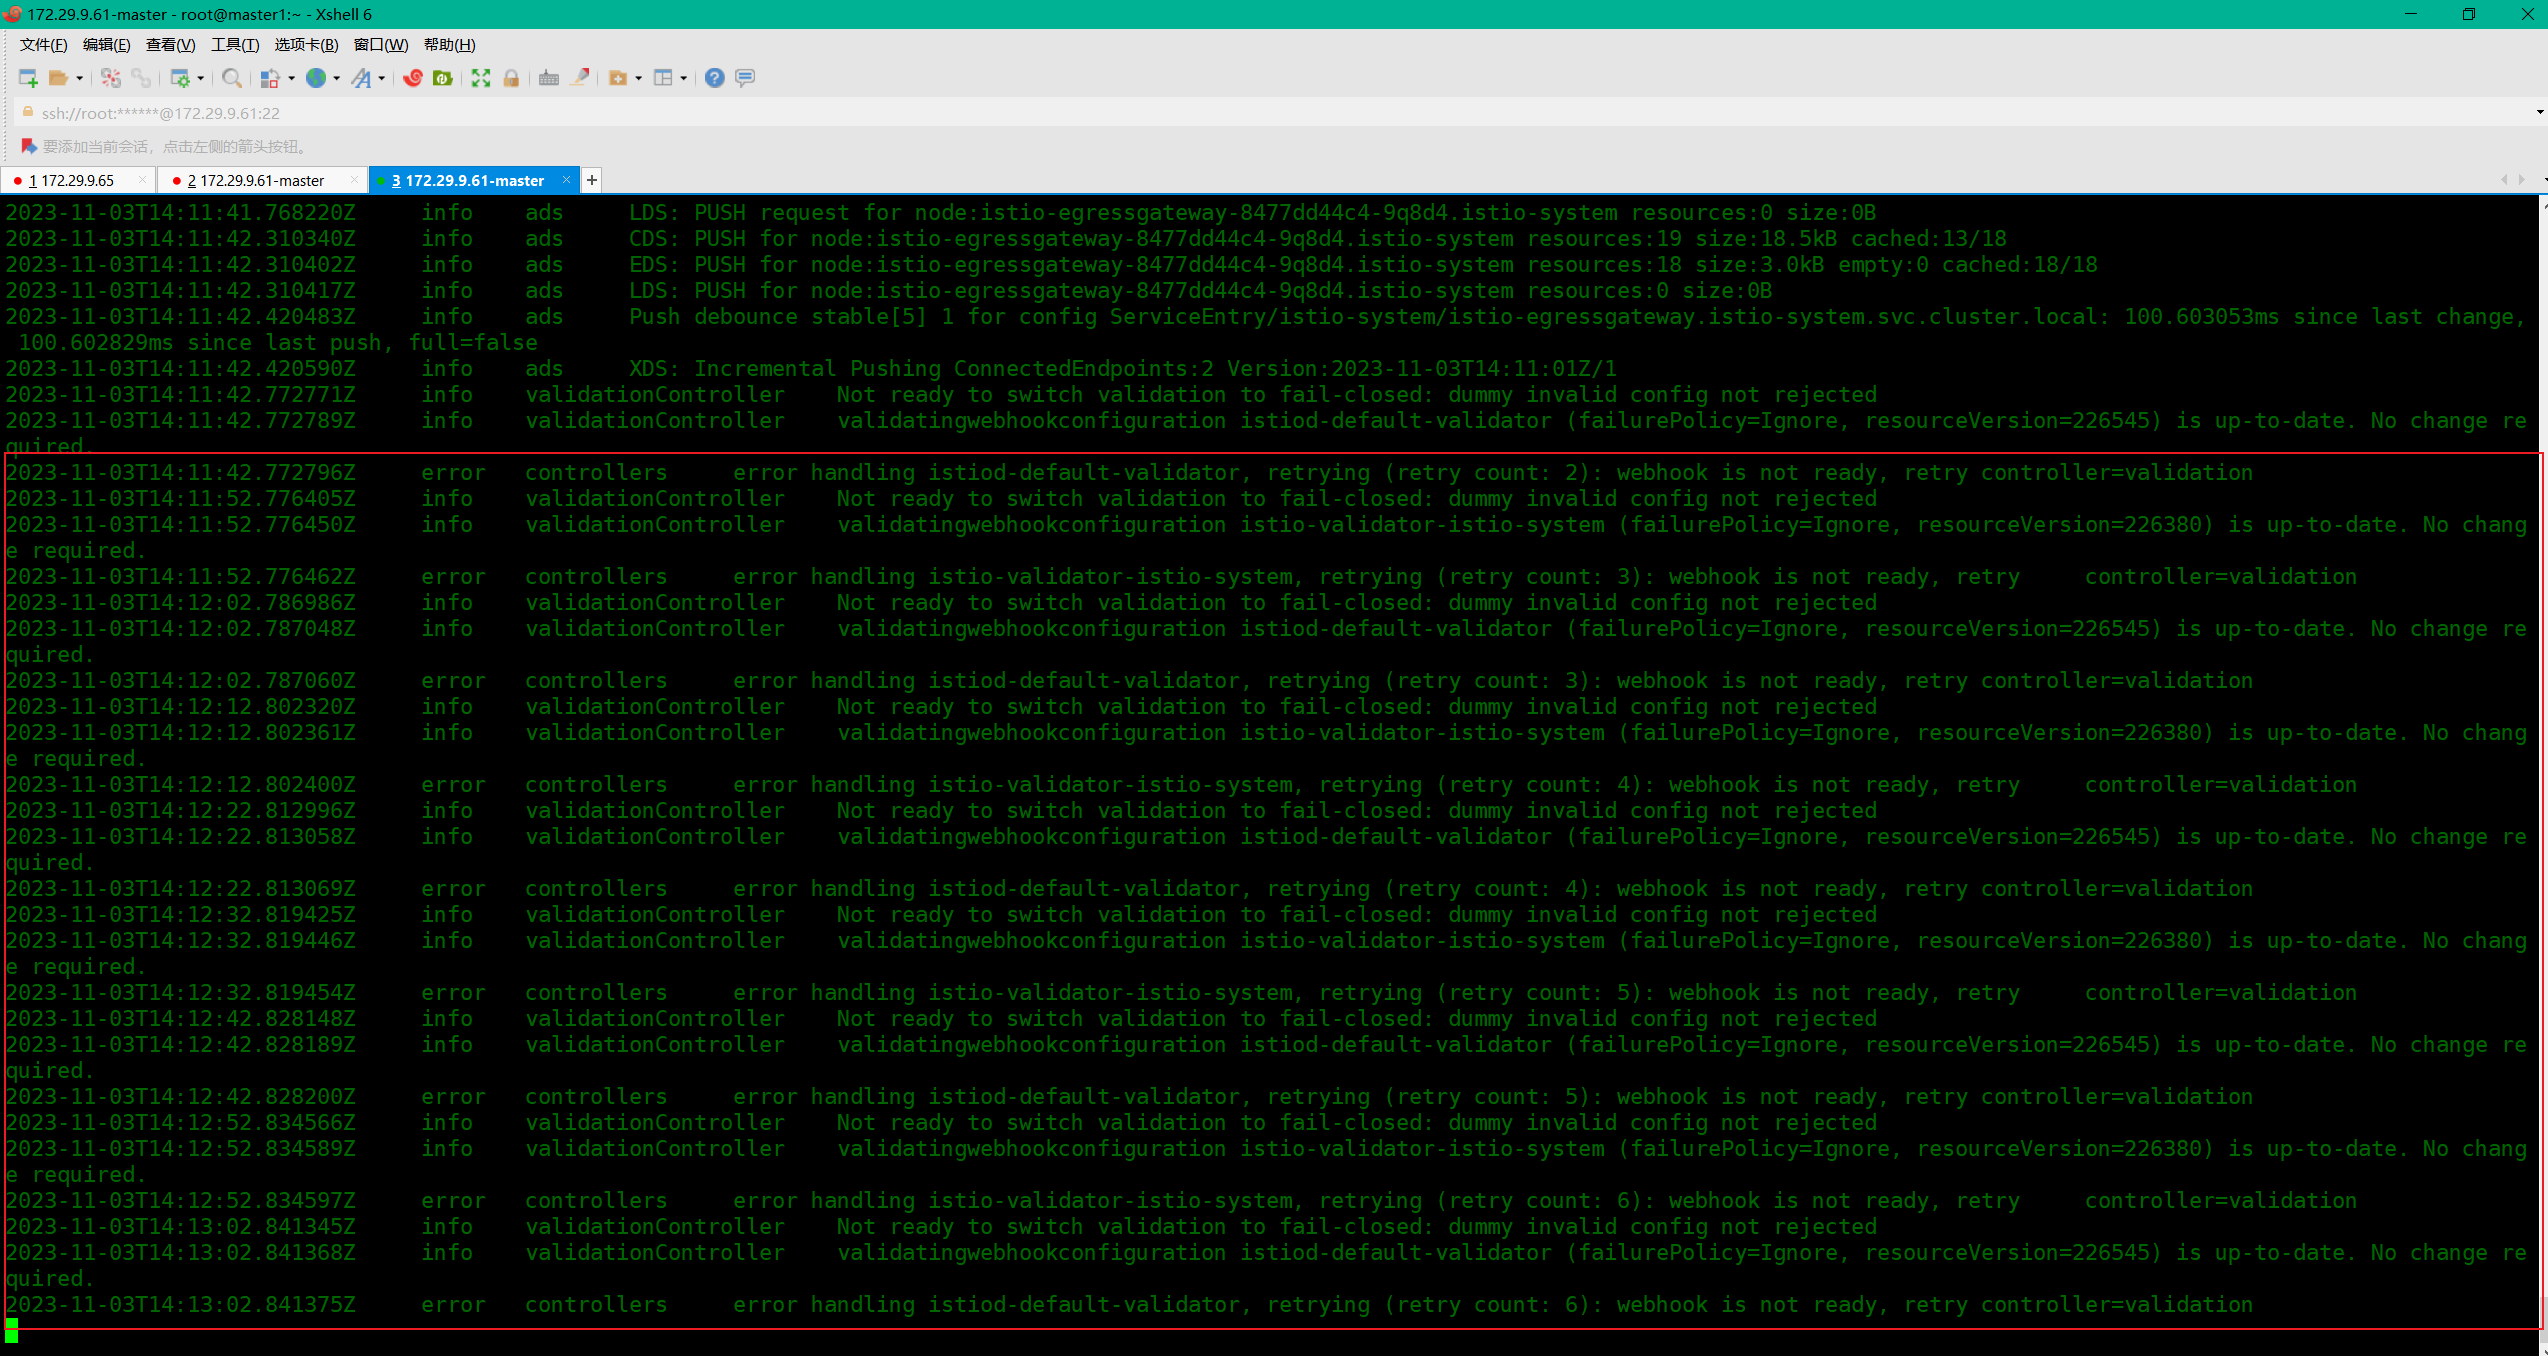Open the key mapping keyboard icon
The width and height of the screenshot is (2548, 1356).
click(x=549, y=78)
